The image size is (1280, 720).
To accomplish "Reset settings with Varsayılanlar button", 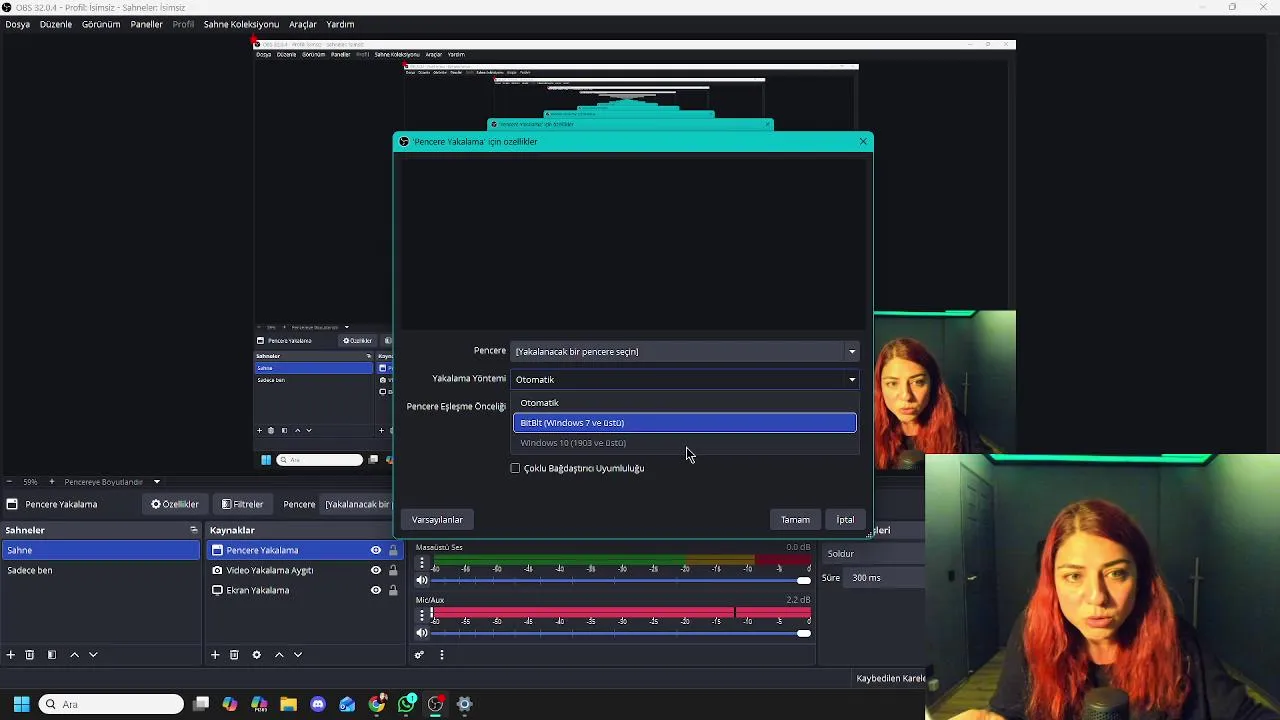I will pos(437,520).
